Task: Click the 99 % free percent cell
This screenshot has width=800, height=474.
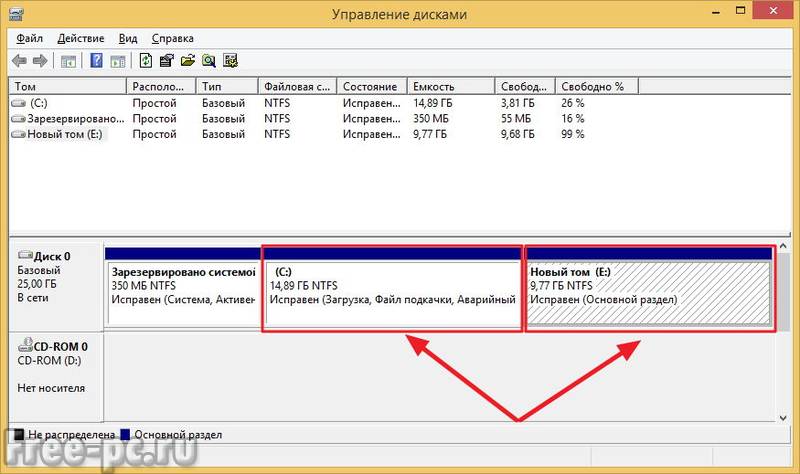Action: click(572, 135)
